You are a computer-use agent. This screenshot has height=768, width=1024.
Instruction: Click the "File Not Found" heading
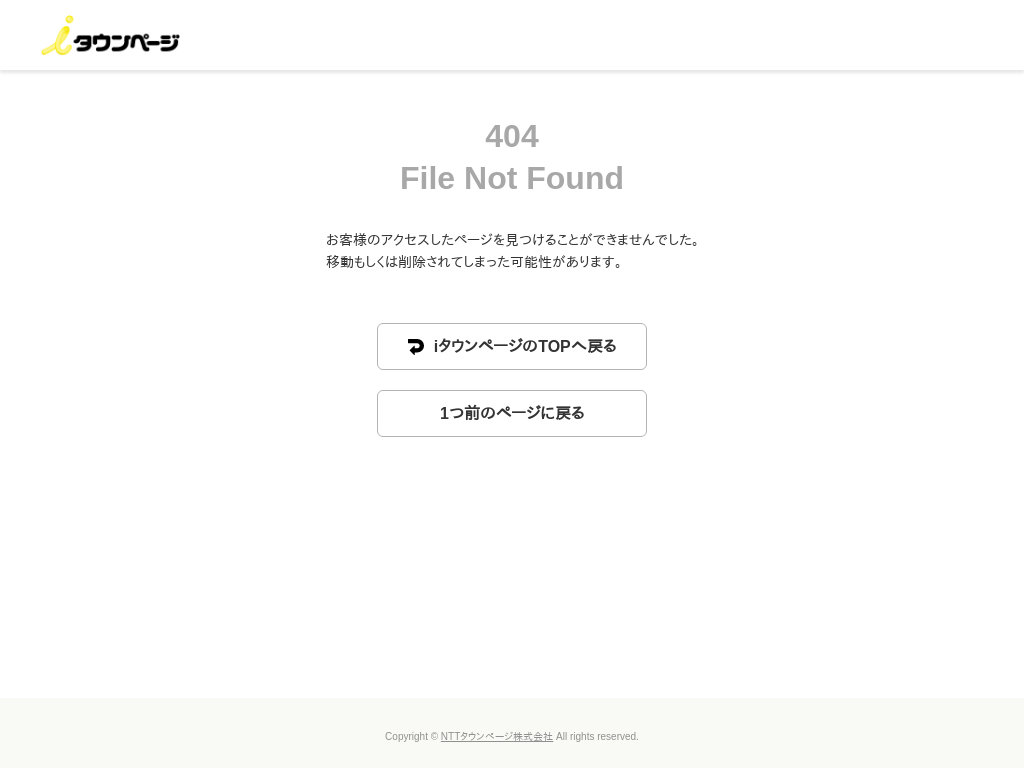pyautogui.click(x=512, y=178)
